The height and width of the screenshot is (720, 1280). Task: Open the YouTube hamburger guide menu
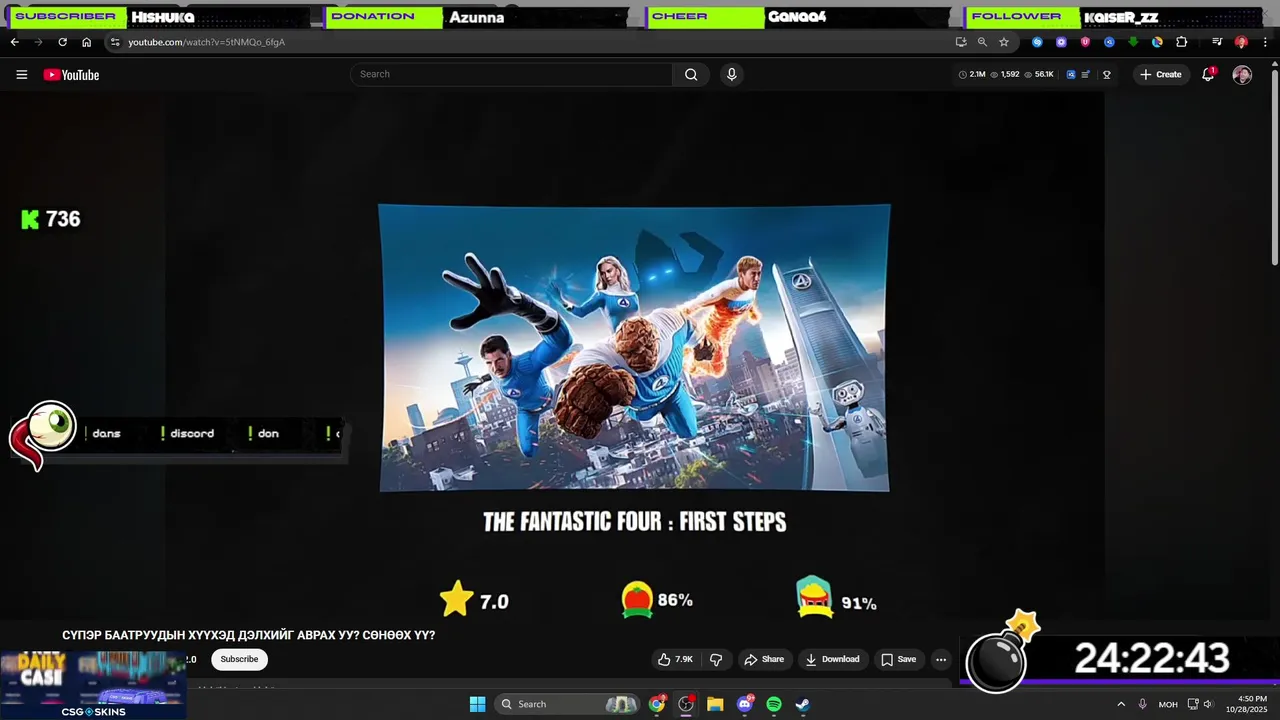pos(21,75)
